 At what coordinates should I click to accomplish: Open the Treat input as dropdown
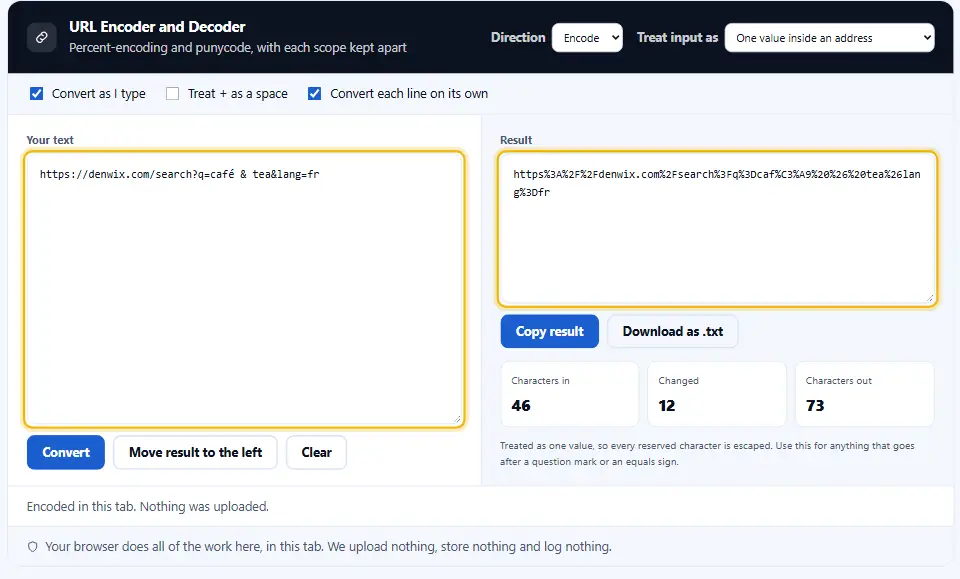(830, 38)
